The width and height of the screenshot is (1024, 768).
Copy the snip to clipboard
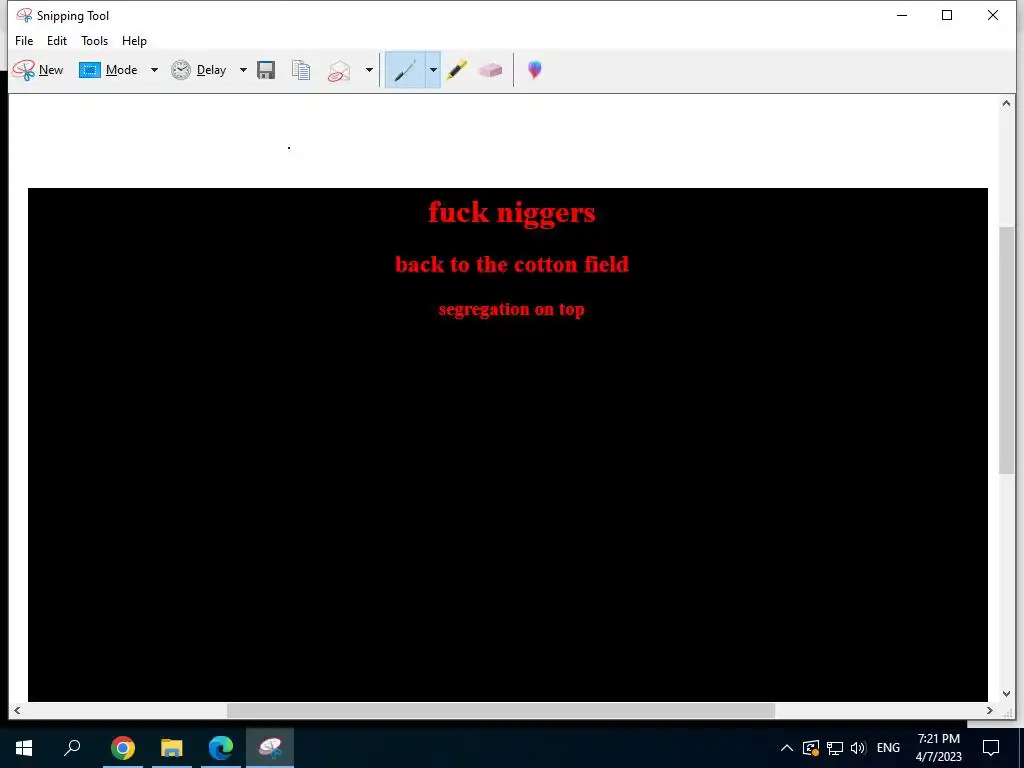(x=301, y=70)
